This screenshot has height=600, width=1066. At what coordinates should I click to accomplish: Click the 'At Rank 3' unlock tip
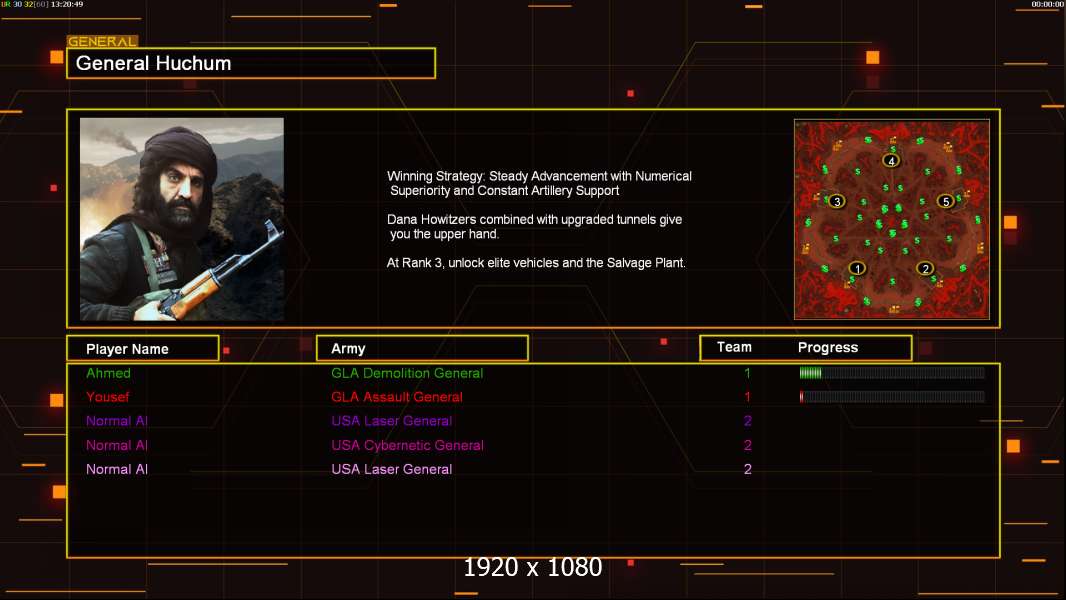536,263
